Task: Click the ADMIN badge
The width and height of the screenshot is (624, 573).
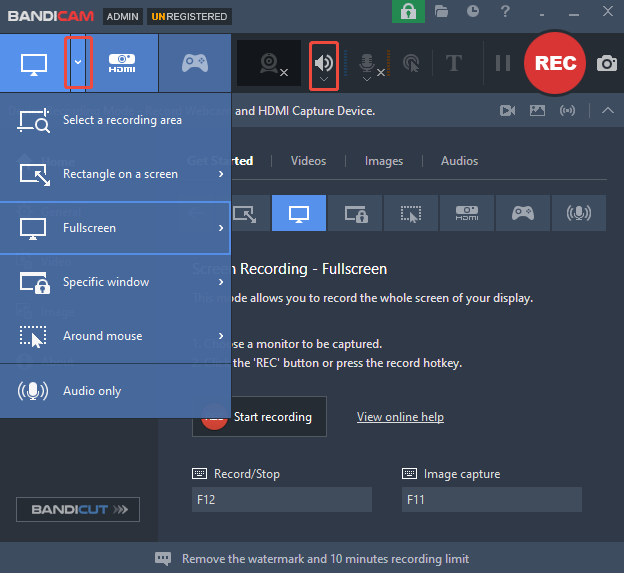Action: (123, 17)
